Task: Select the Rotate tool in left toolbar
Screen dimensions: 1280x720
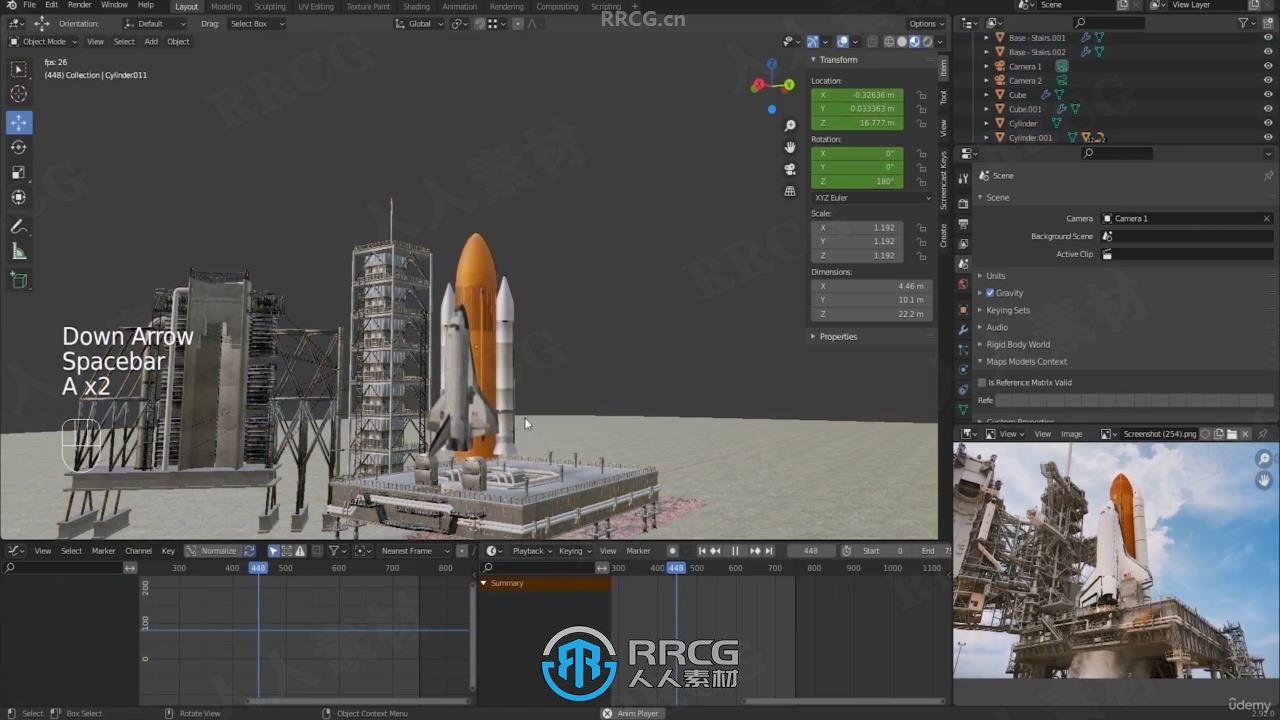Action: 19,147
